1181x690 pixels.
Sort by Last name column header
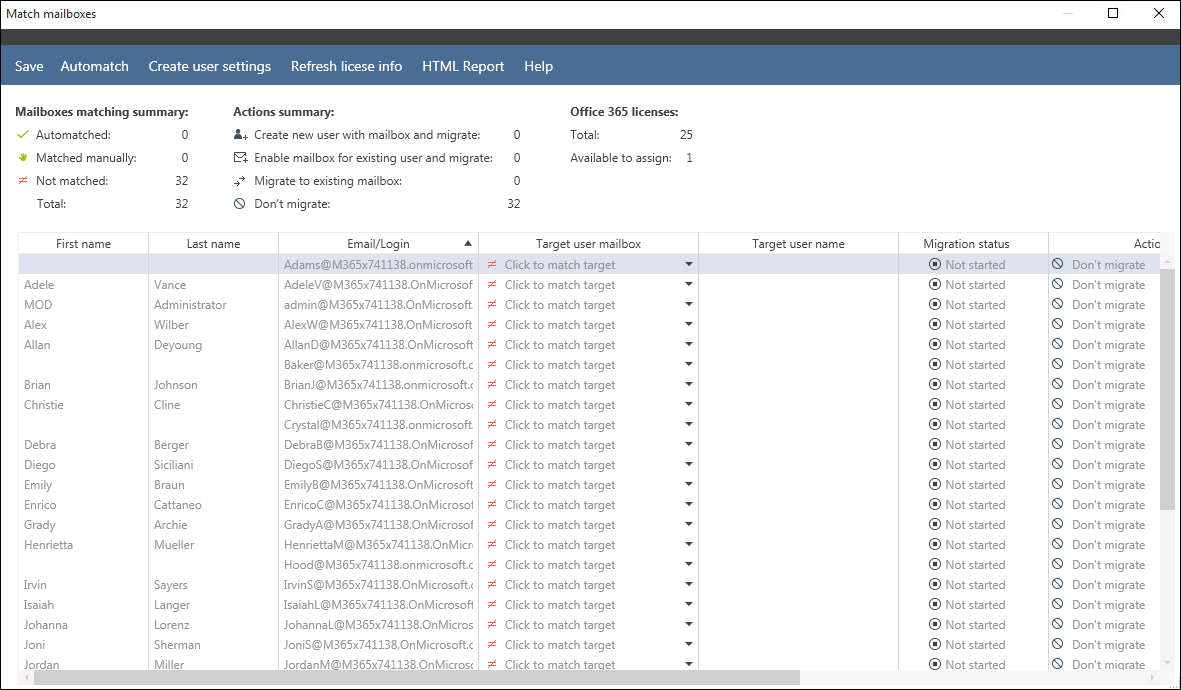pos(213,243)
